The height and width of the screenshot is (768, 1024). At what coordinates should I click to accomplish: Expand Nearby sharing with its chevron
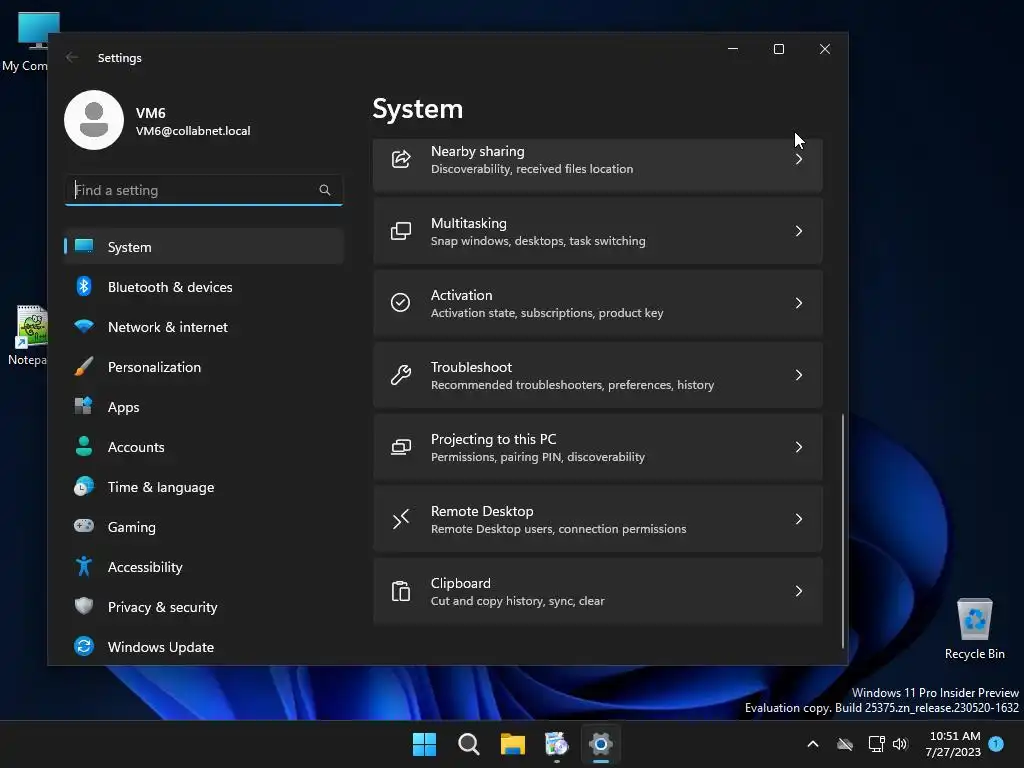click(799, 159)
